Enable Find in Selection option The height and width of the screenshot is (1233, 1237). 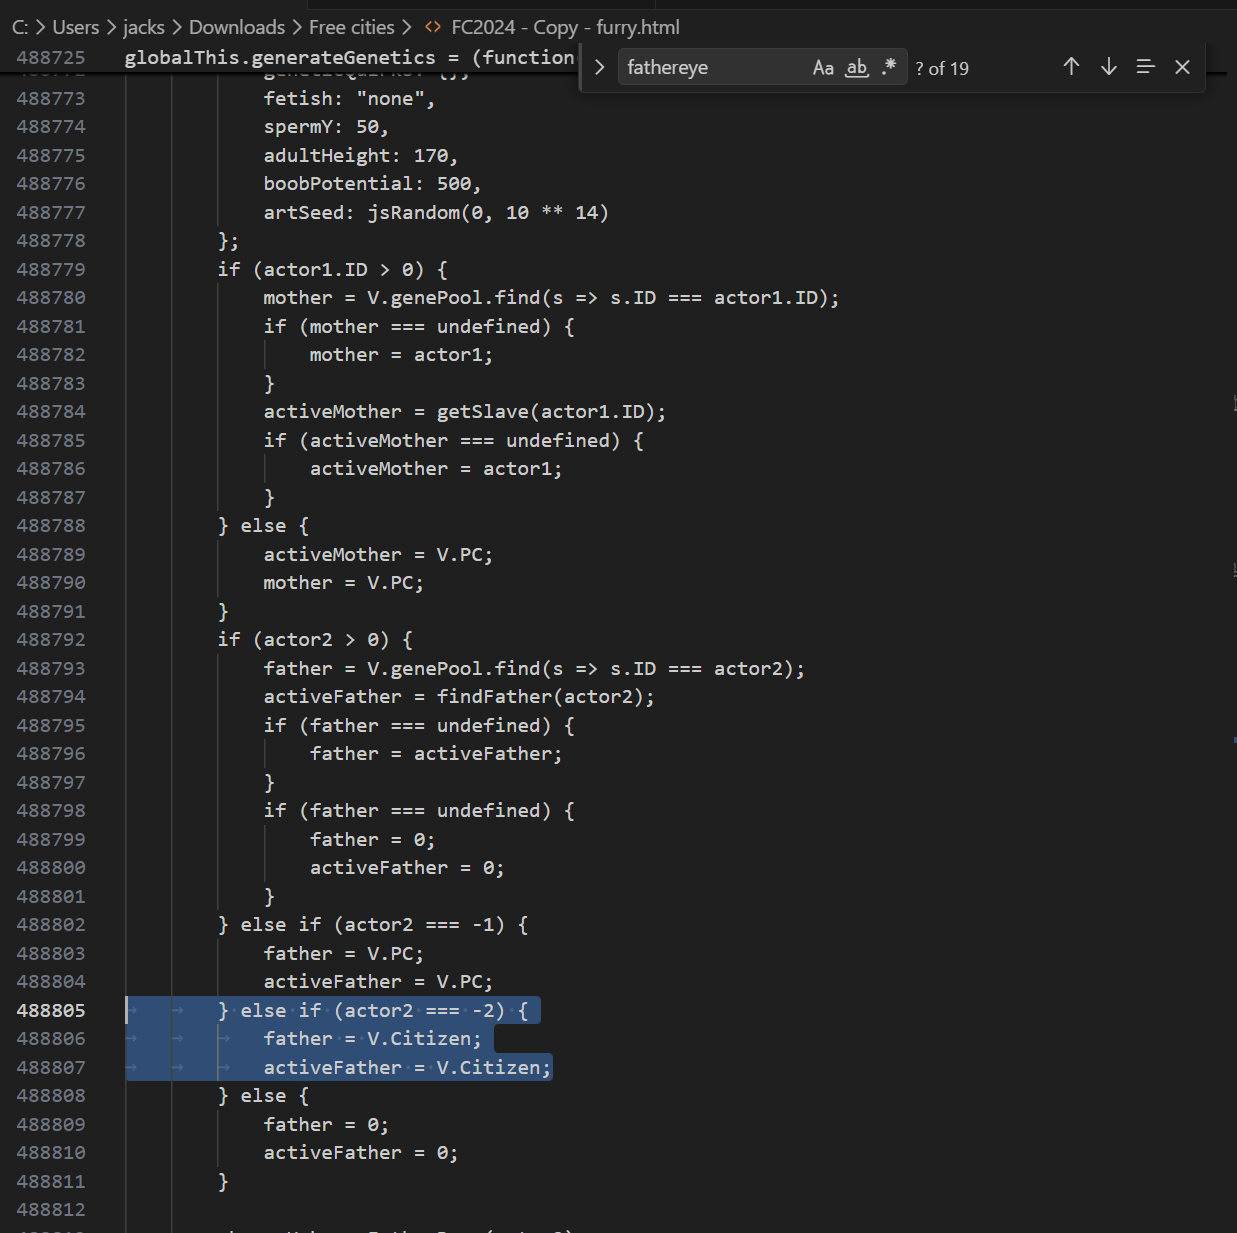point(1145,67)
